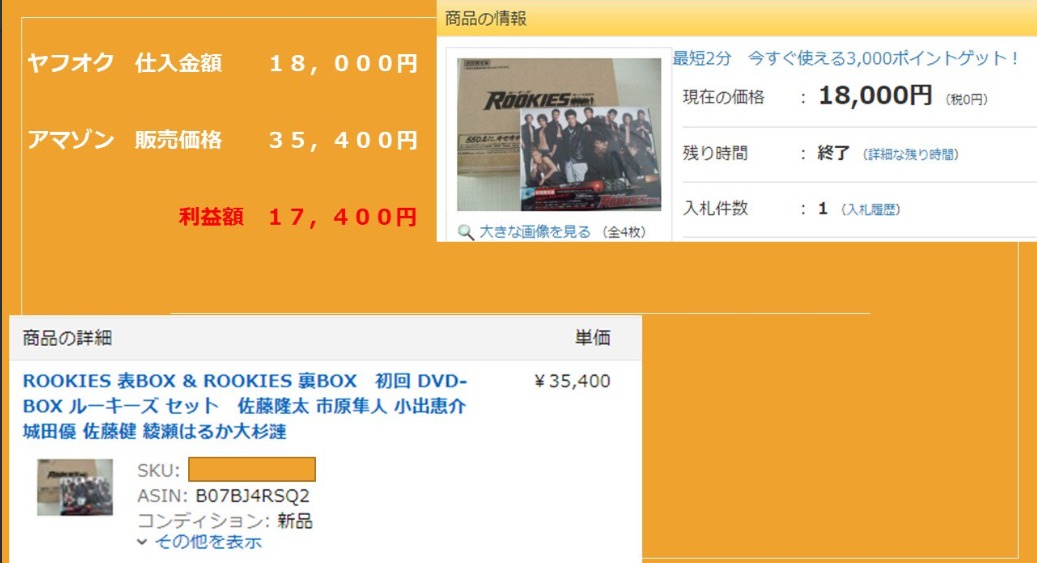Open the 入札履歴 bid history link

pos(870,210)
